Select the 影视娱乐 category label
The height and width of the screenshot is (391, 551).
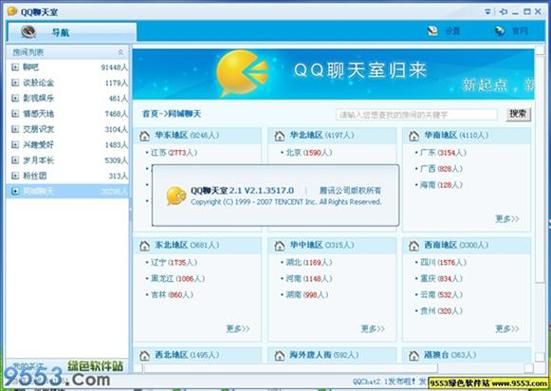pos(38,98)
